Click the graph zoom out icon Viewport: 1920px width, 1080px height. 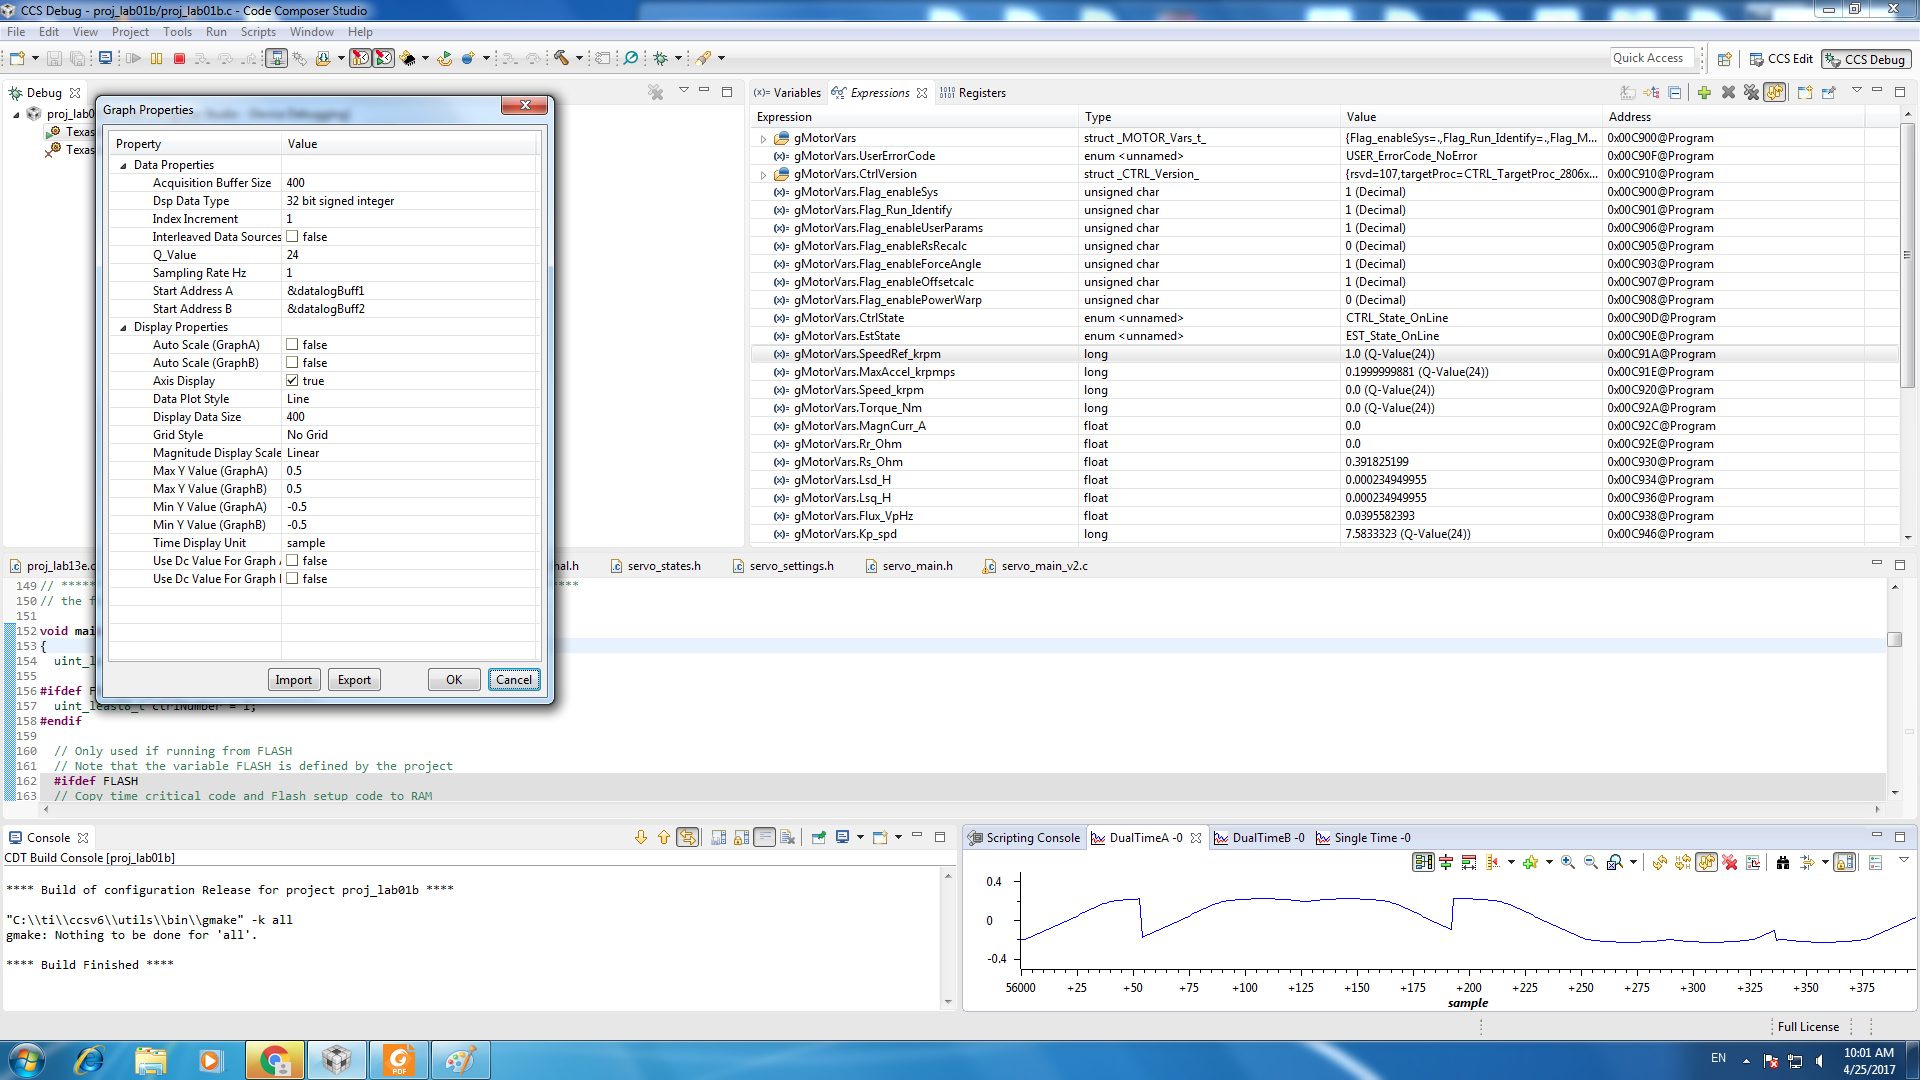click(x=1590, y=863)
